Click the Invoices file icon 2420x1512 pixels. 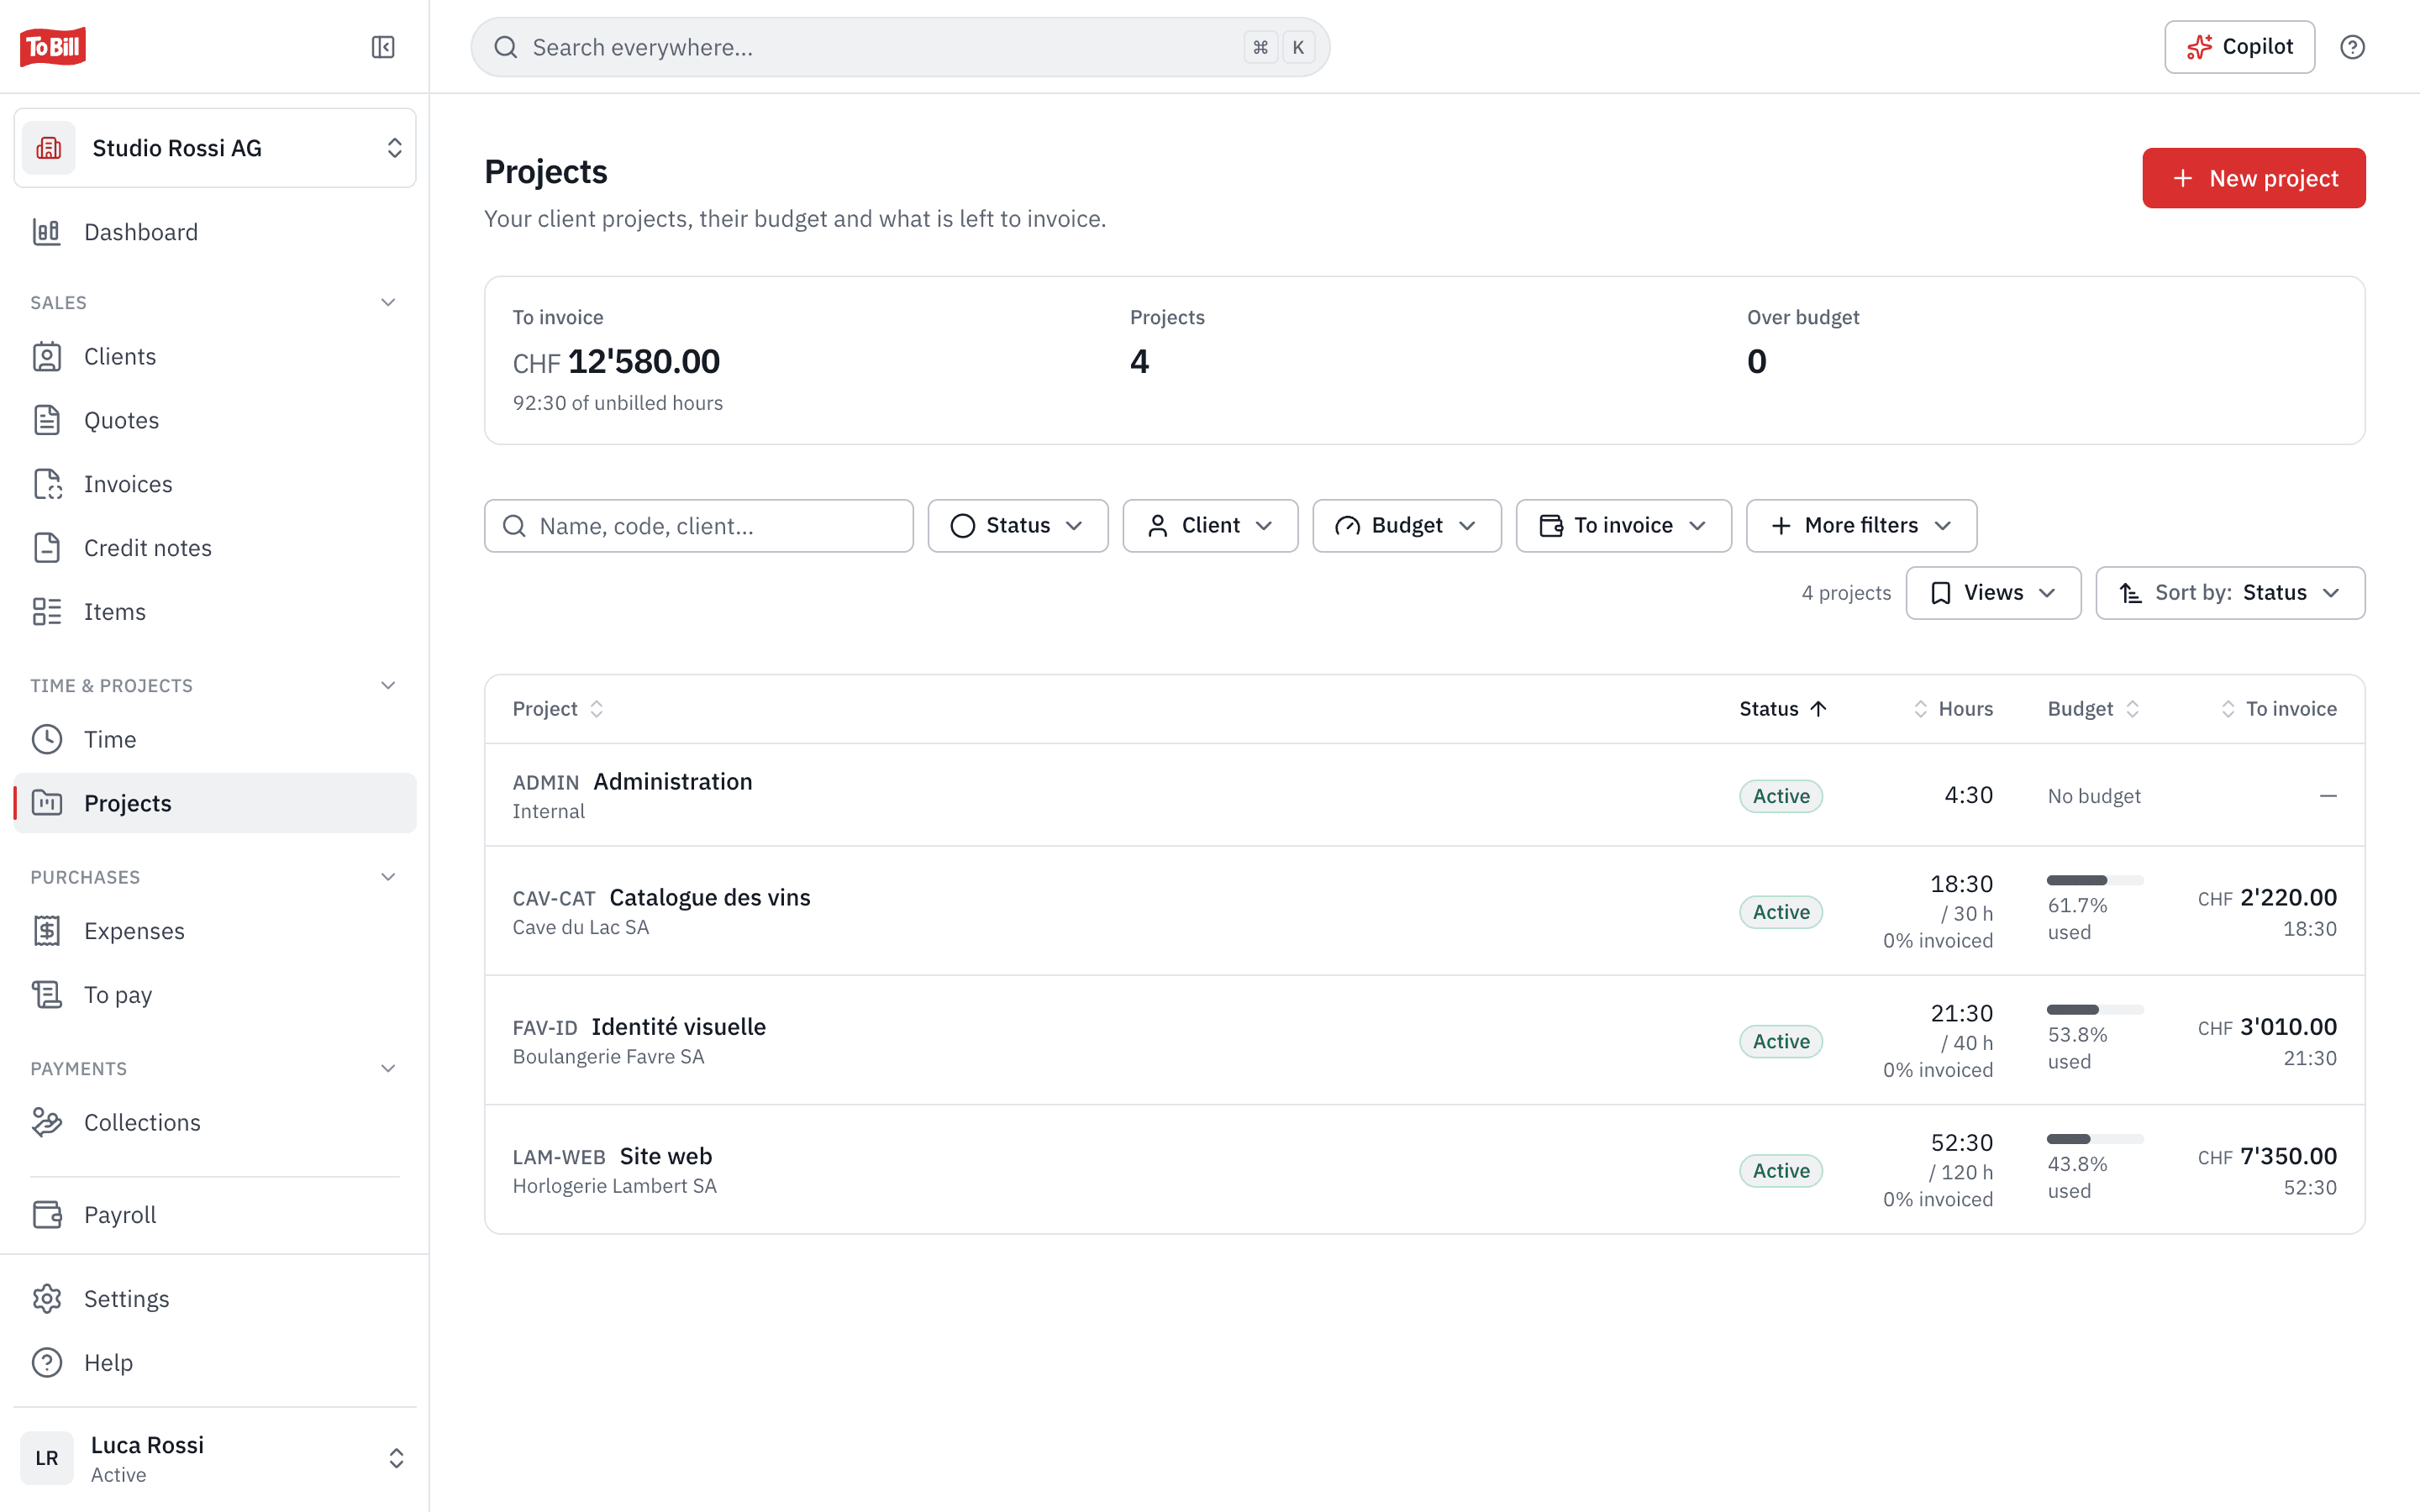tap(47, 484)
